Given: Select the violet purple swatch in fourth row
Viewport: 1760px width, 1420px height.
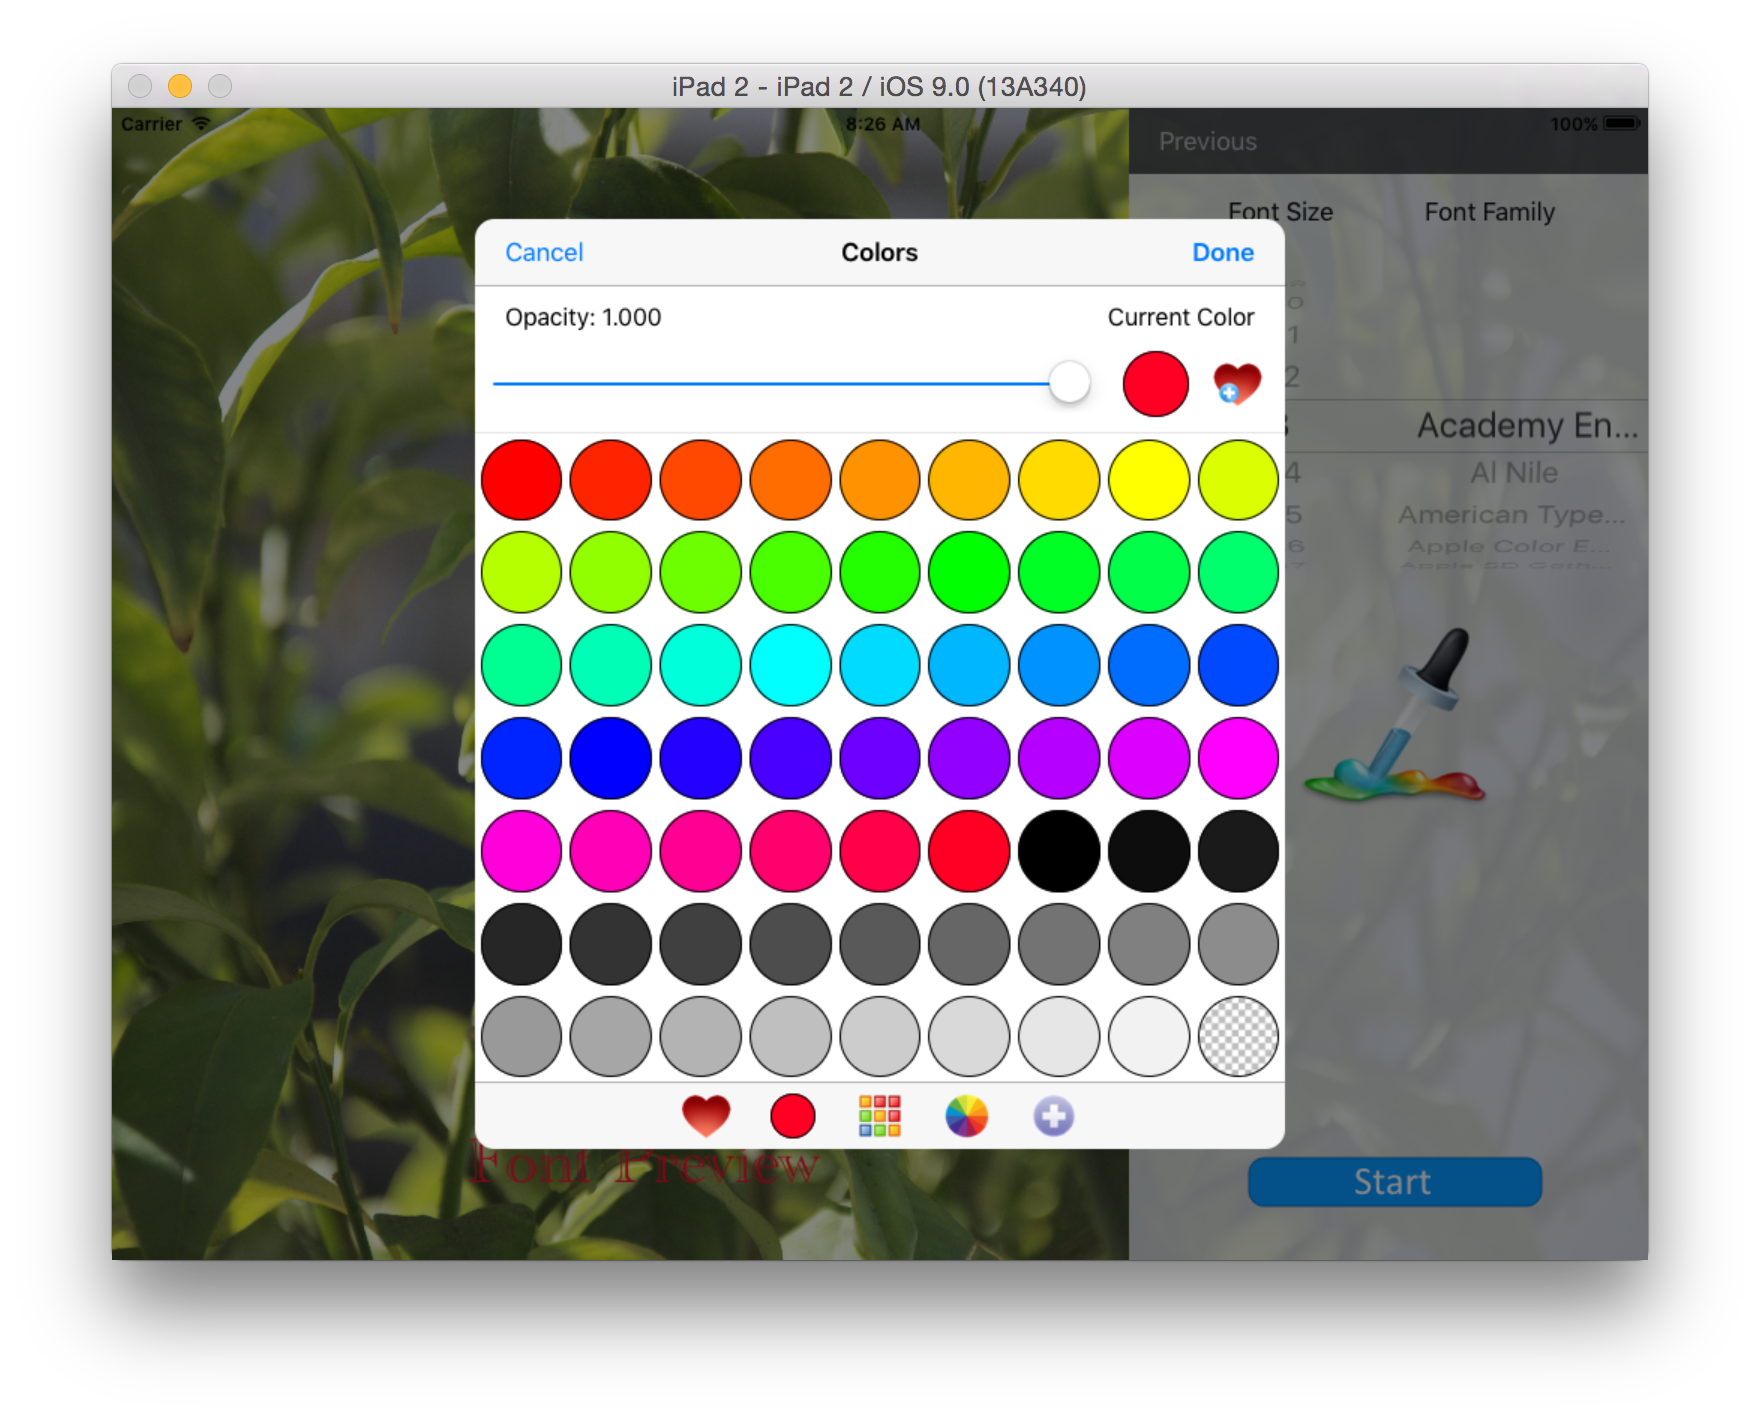Looking at the screenshot, I should [969, 758].
